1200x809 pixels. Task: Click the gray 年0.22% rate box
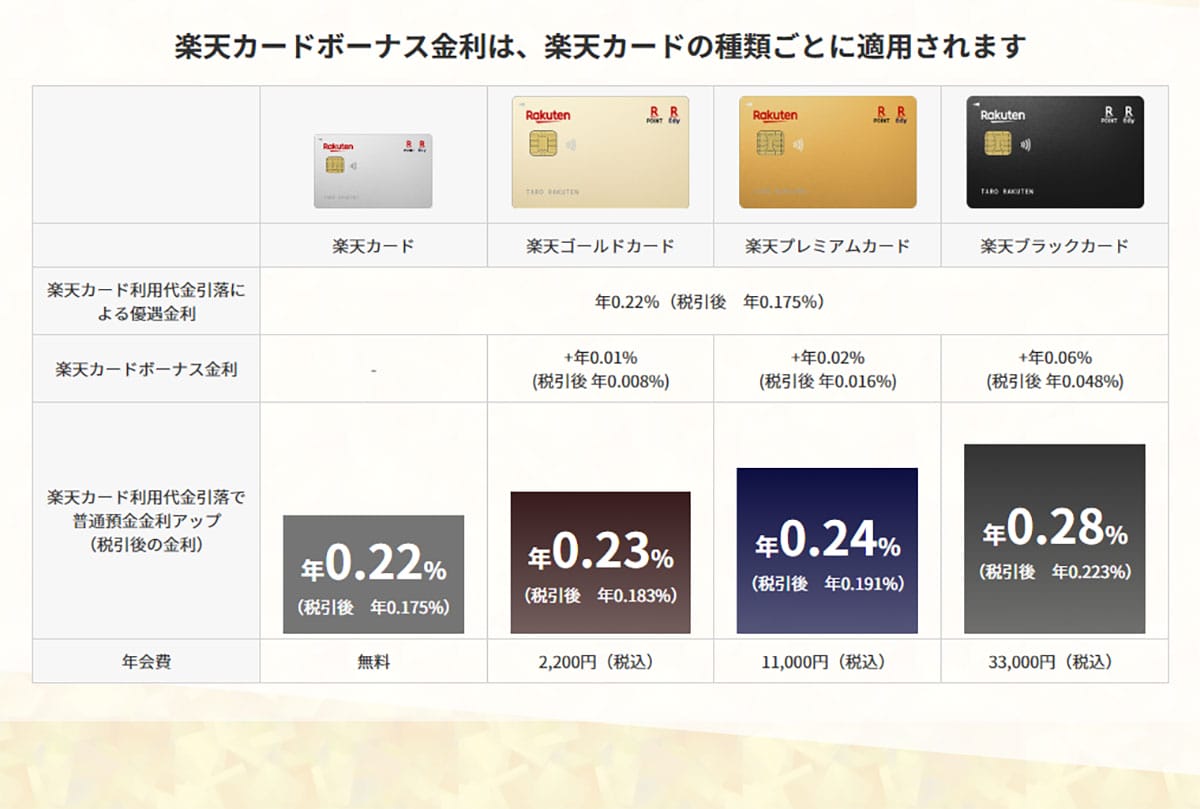pos(373,574)
